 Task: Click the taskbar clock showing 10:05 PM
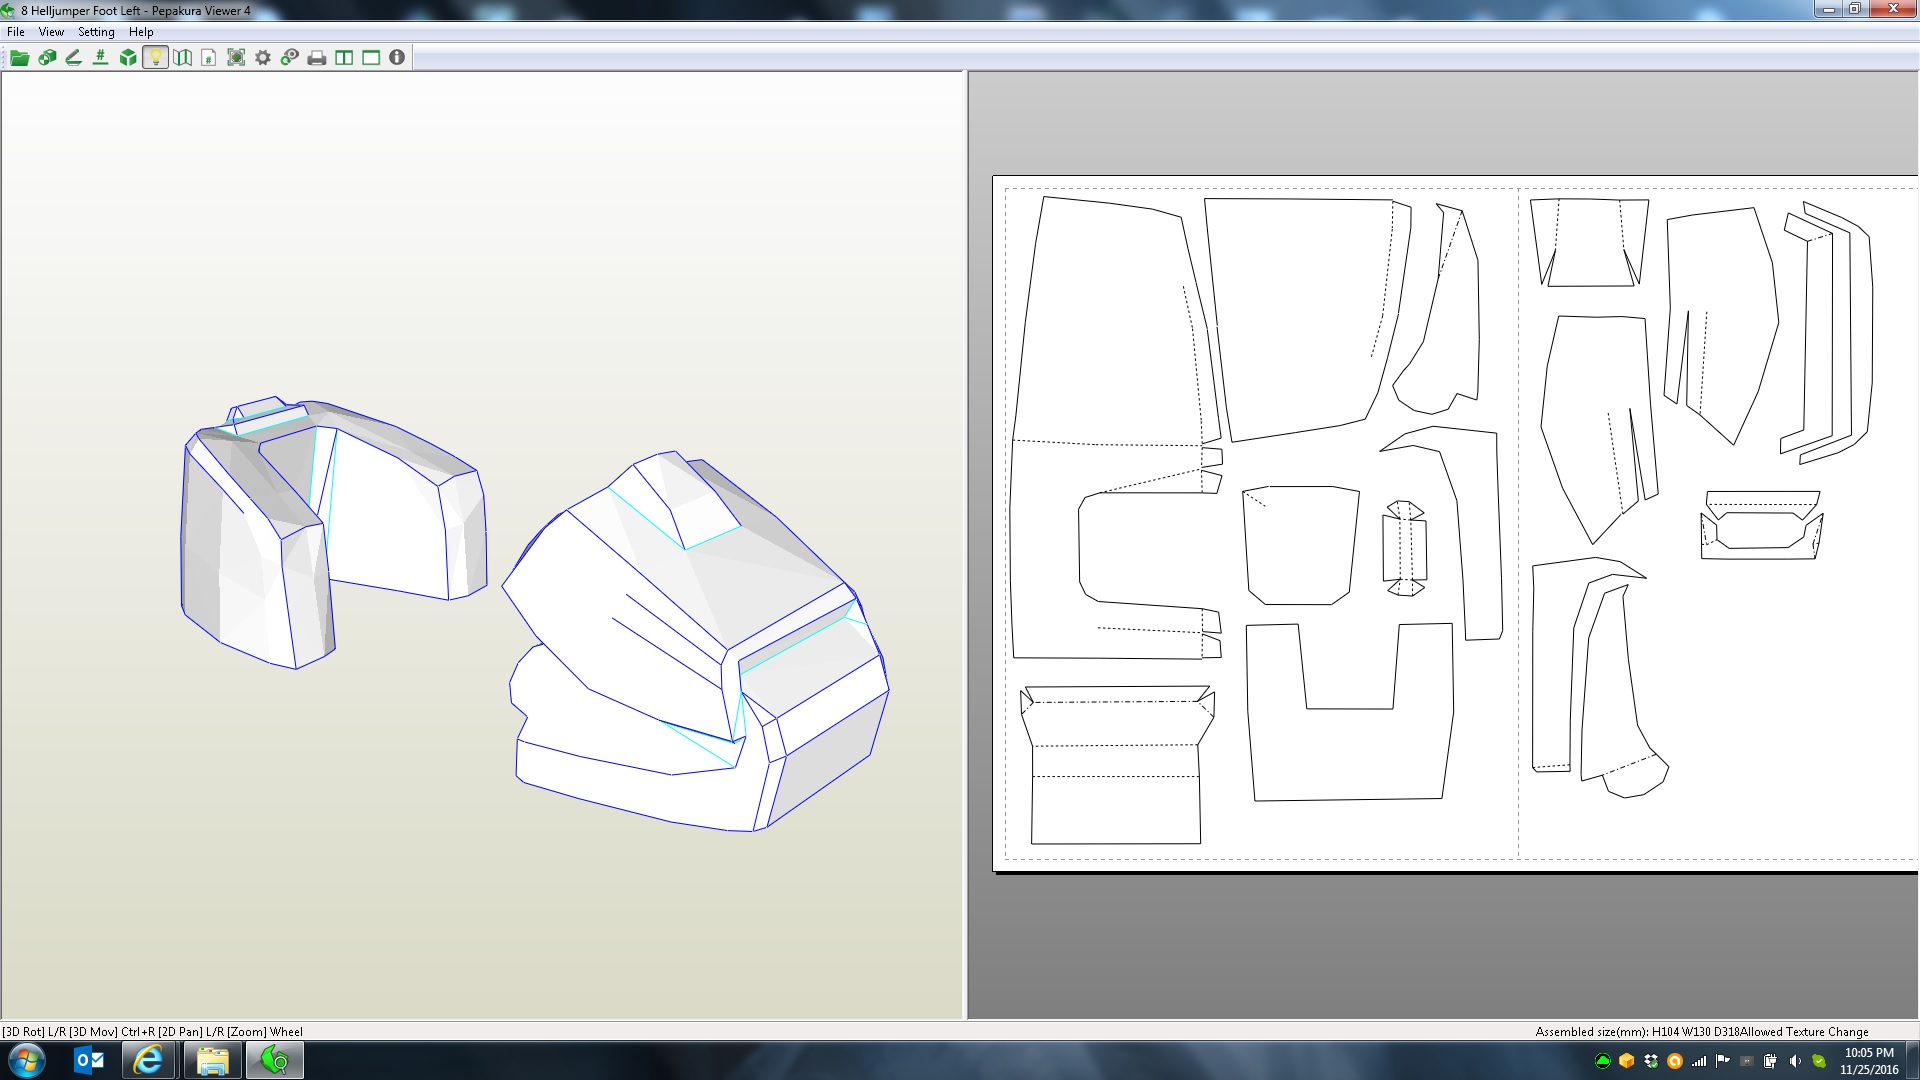pyautogui.click(x=1869, y=1061)
